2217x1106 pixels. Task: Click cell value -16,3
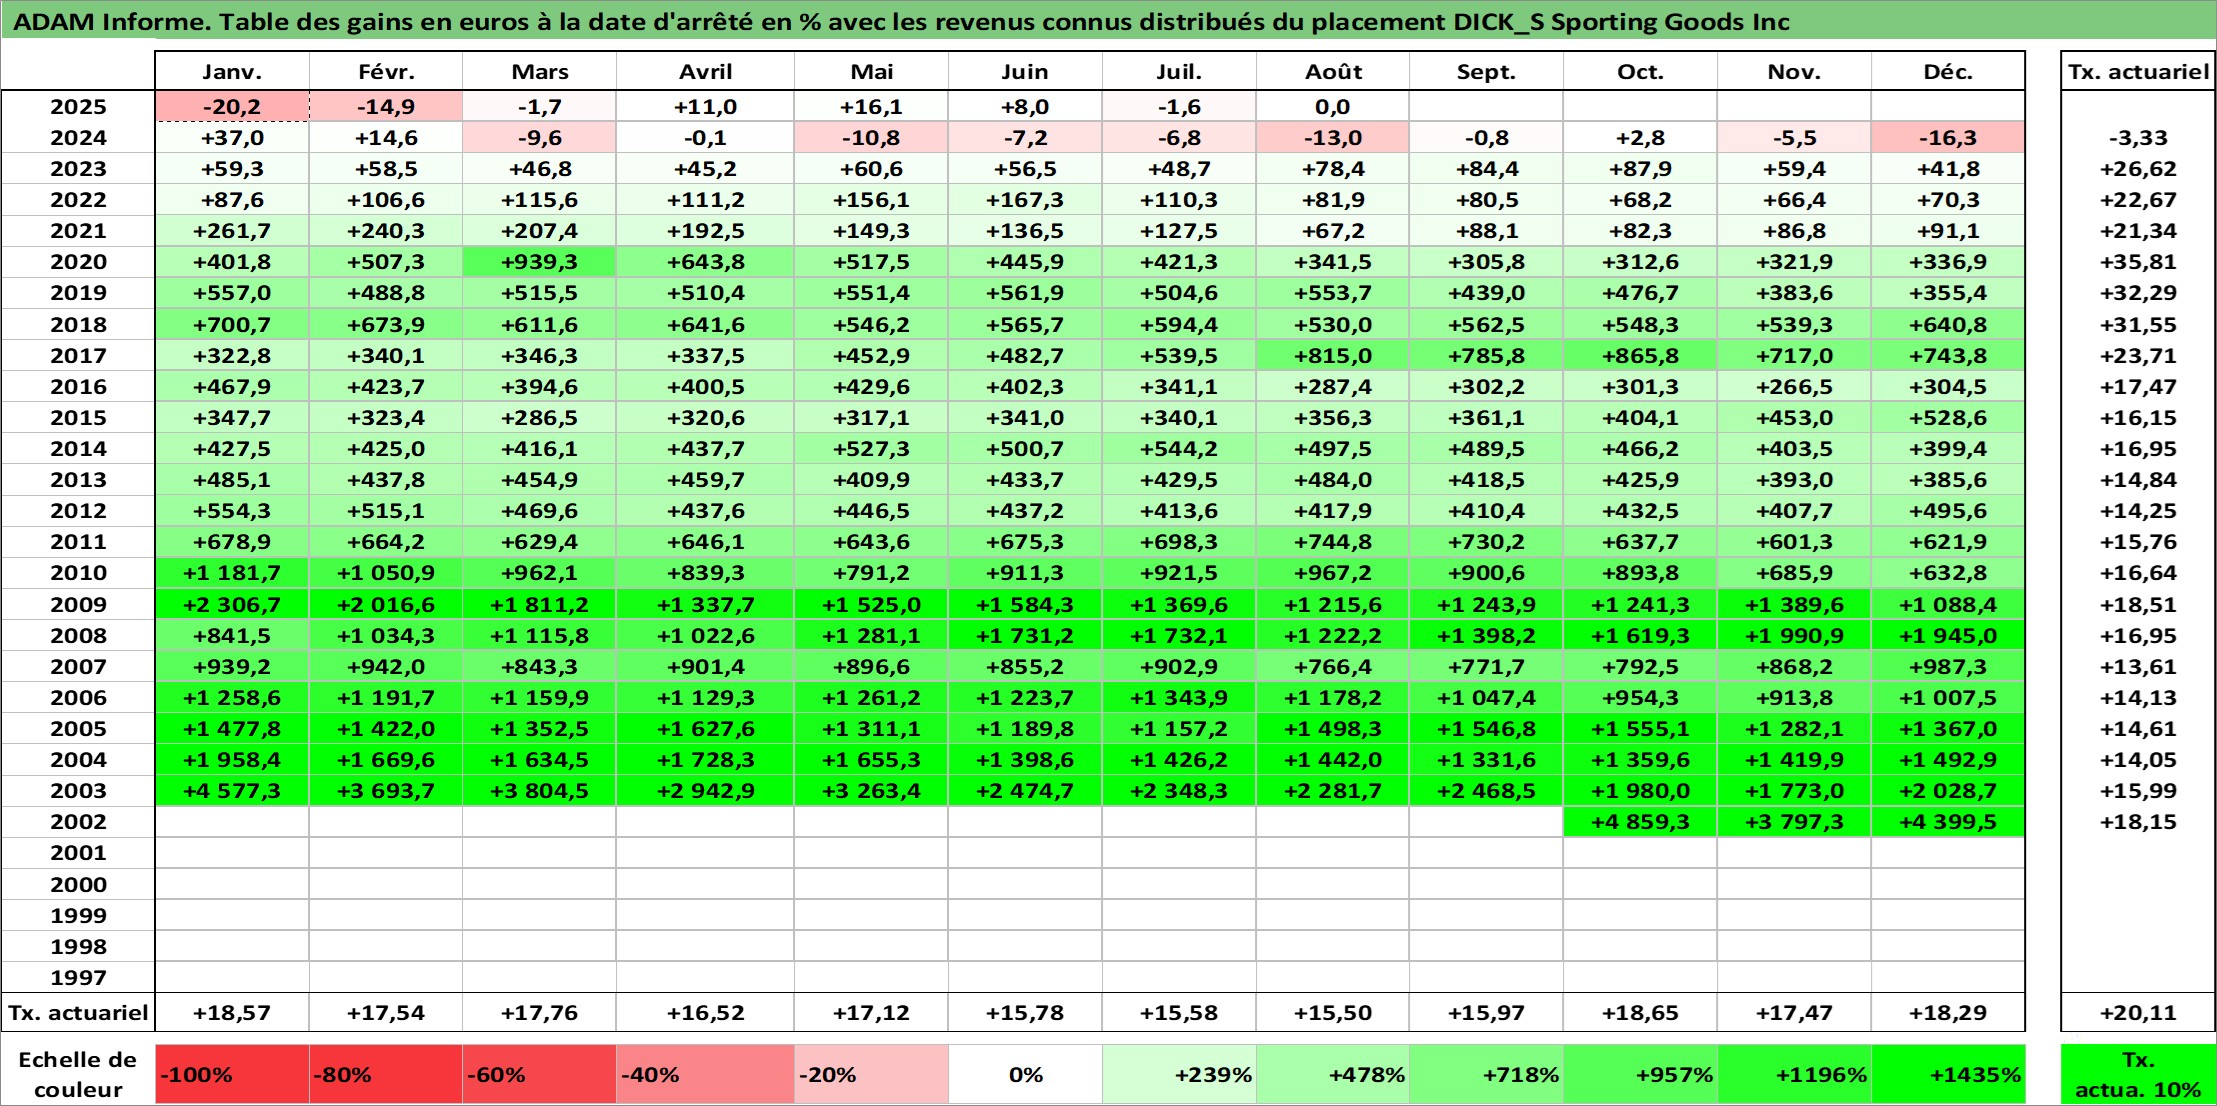pyautogui.click(x=1948, y=138)
